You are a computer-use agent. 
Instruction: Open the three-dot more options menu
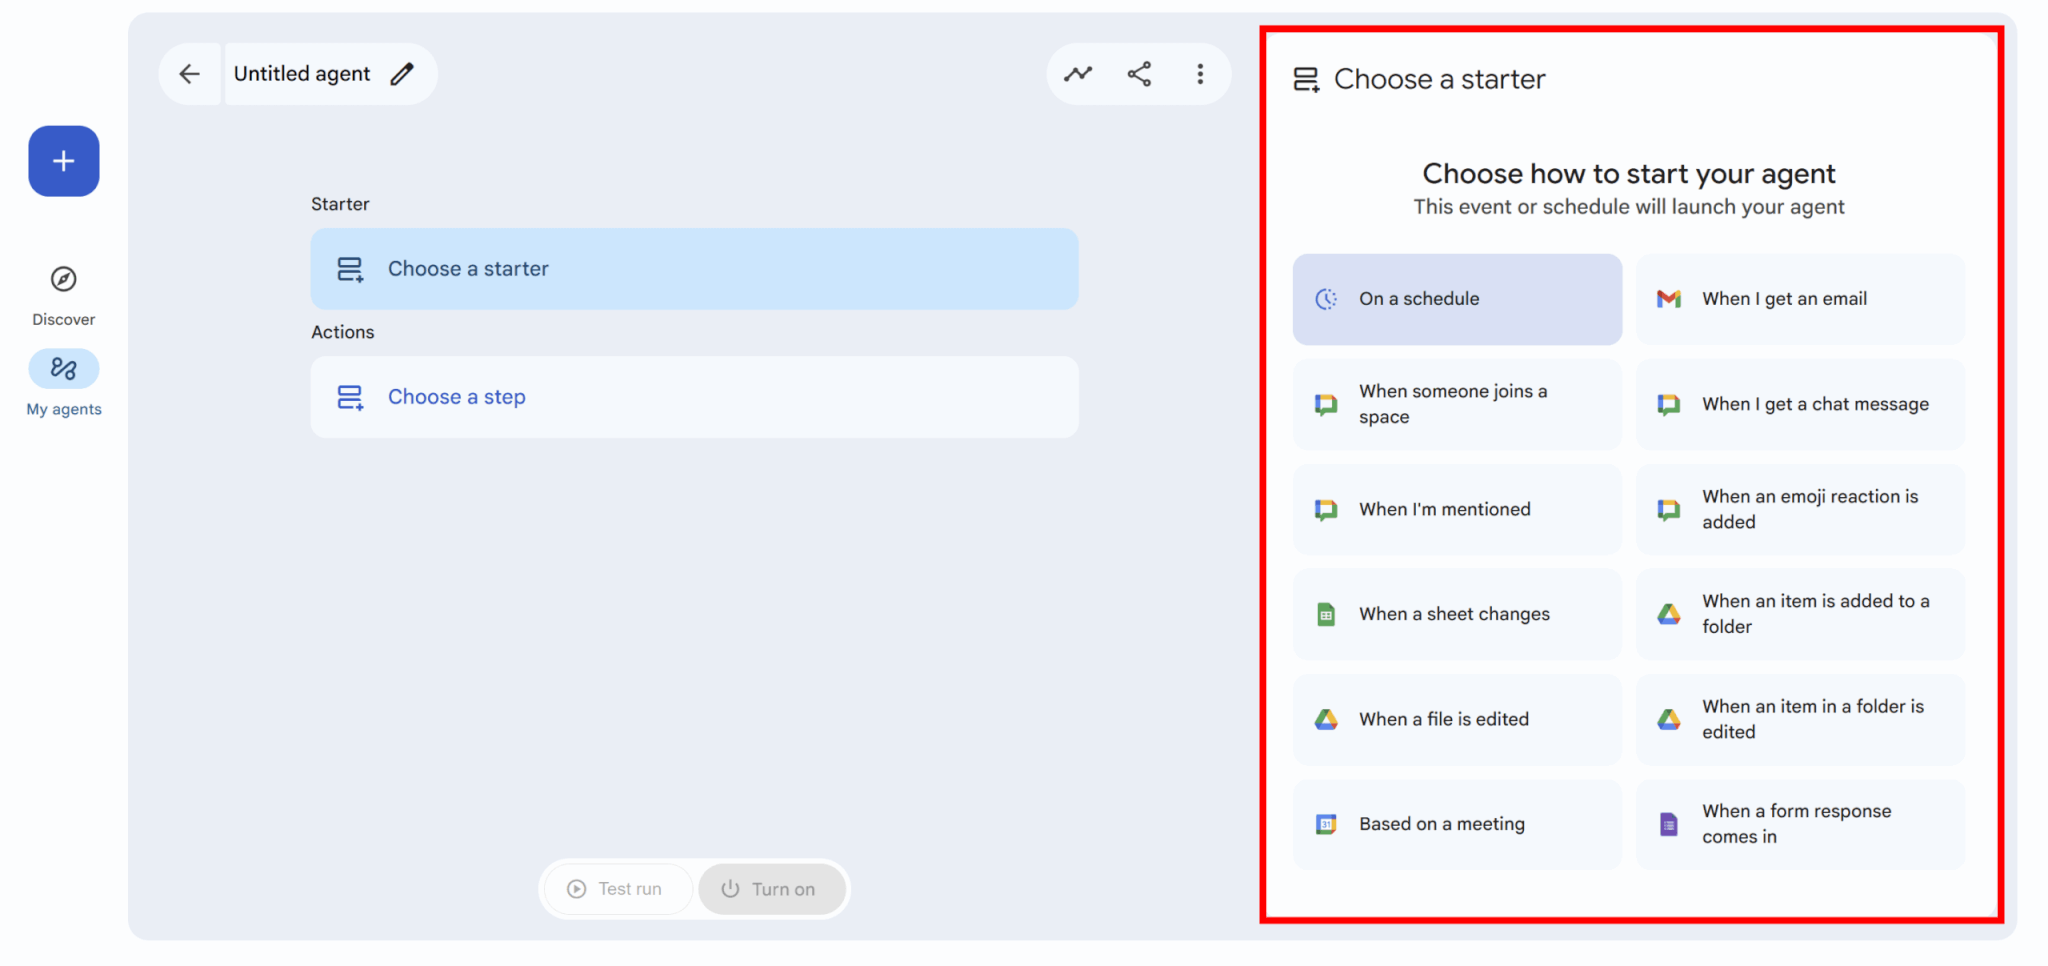1200,74
